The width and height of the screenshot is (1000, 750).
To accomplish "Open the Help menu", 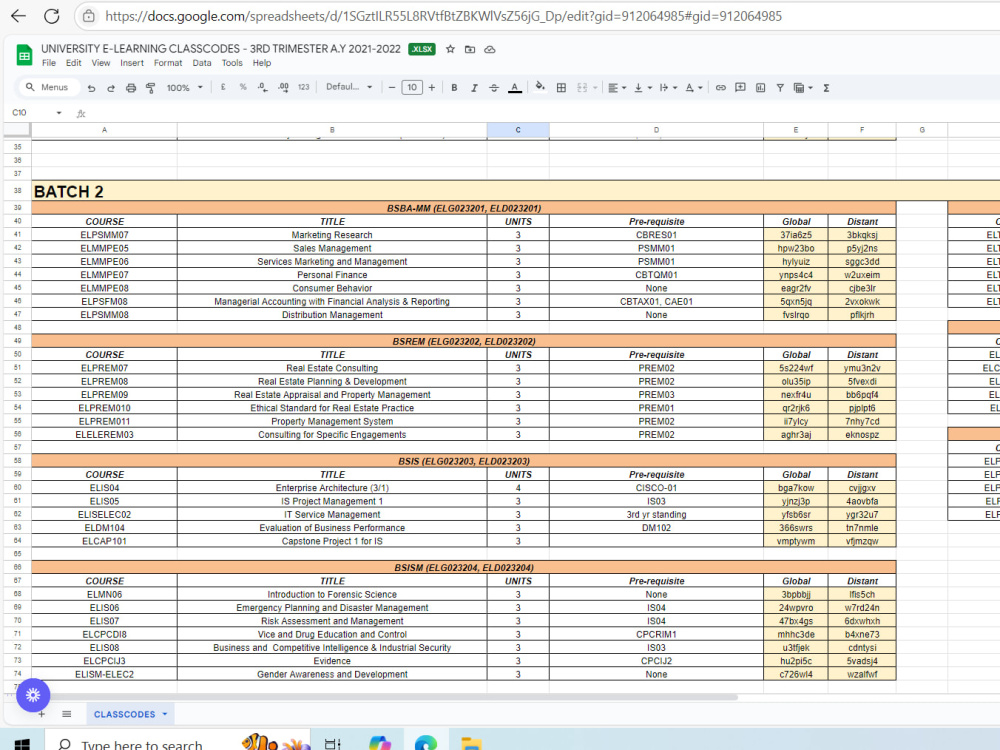I will coord(261,63).
